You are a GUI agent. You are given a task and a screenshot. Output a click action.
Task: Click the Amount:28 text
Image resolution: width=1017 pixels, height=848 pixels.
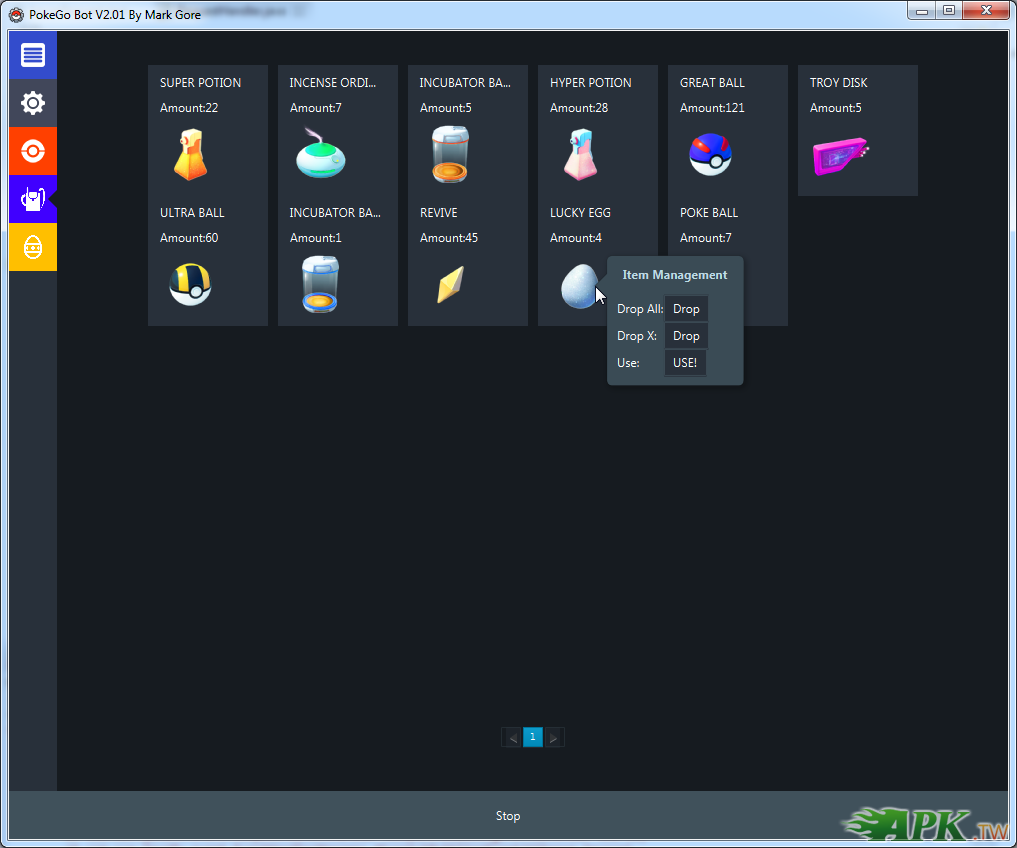tap(579, 108)
